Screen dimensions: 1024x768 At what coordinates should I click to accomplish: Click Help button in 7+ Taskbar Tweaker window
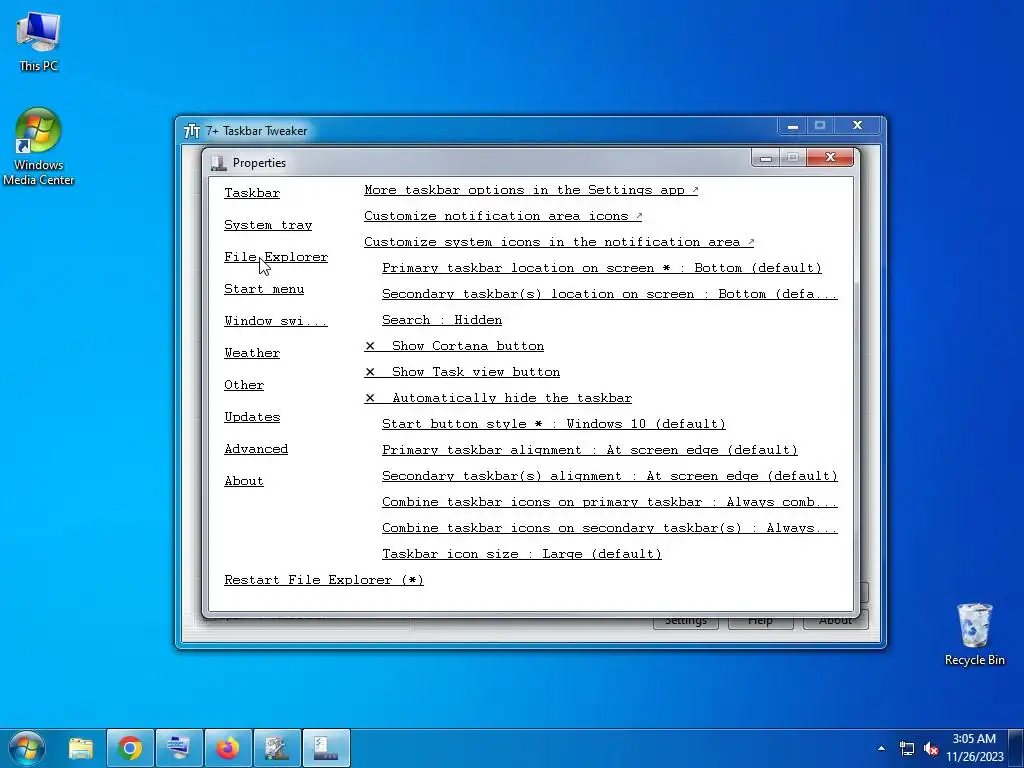point(761,622)
